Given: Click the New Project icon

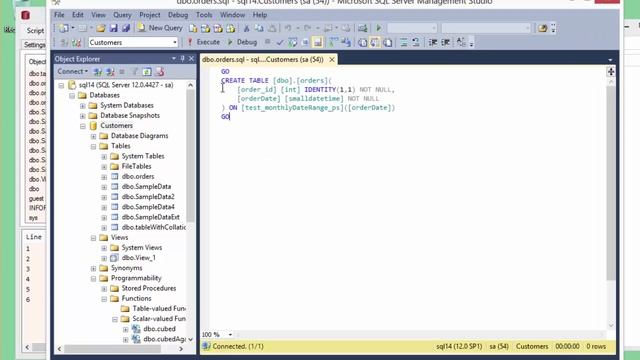Looking at the screenshot, I should [63, 28].
